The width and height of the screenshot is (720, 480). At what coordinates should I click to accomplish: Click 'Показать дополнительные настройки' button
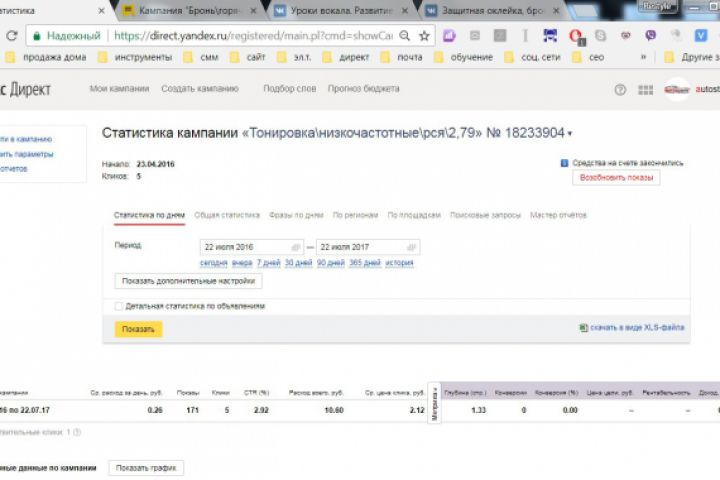[188, 281]
